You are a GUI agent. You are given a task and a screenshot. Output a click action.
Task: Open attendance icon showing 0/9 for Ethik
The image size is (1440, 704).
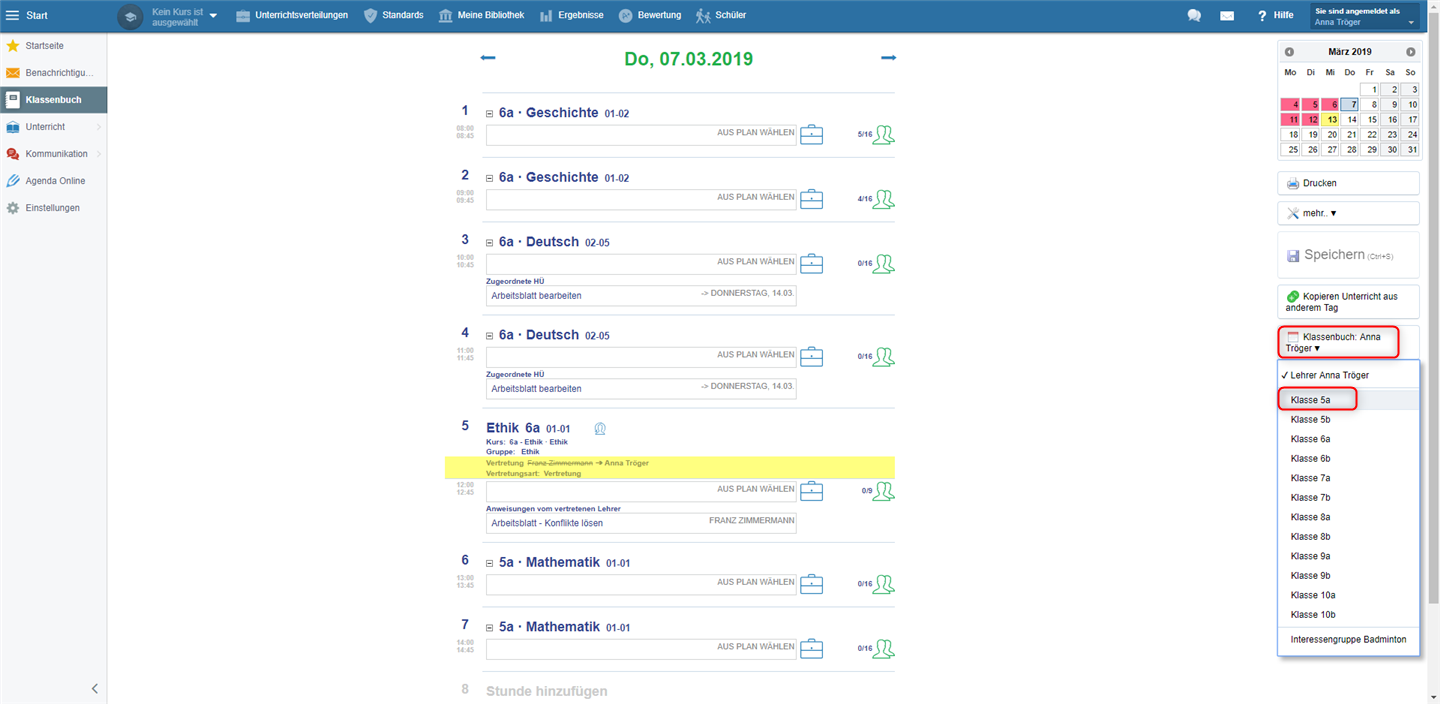[883, 491]
